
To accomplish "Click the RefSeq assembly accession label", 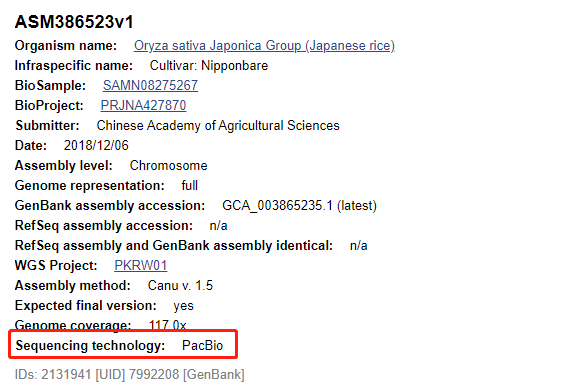I will coord(104,226).
